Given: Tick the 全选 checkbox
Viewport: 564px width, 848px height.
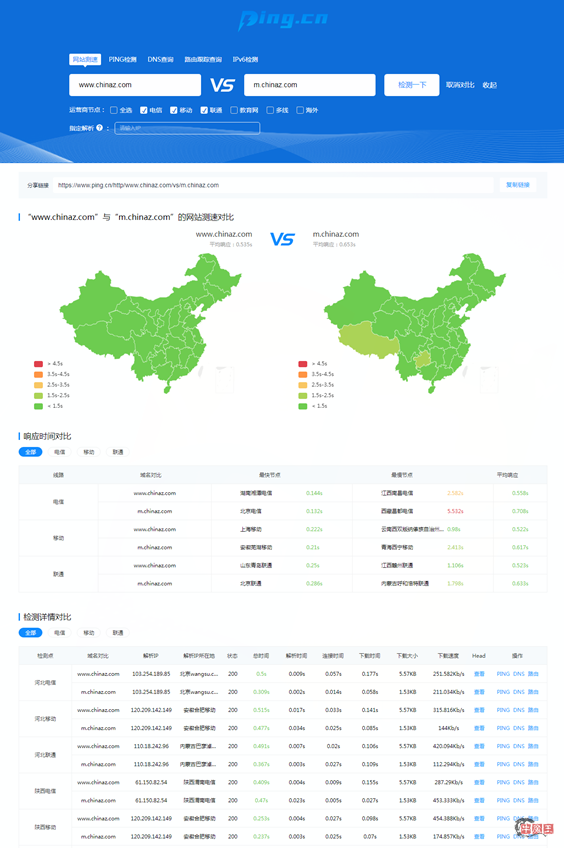Looking at the screenshot, I should pyautogui.click(x=114, y=110).
